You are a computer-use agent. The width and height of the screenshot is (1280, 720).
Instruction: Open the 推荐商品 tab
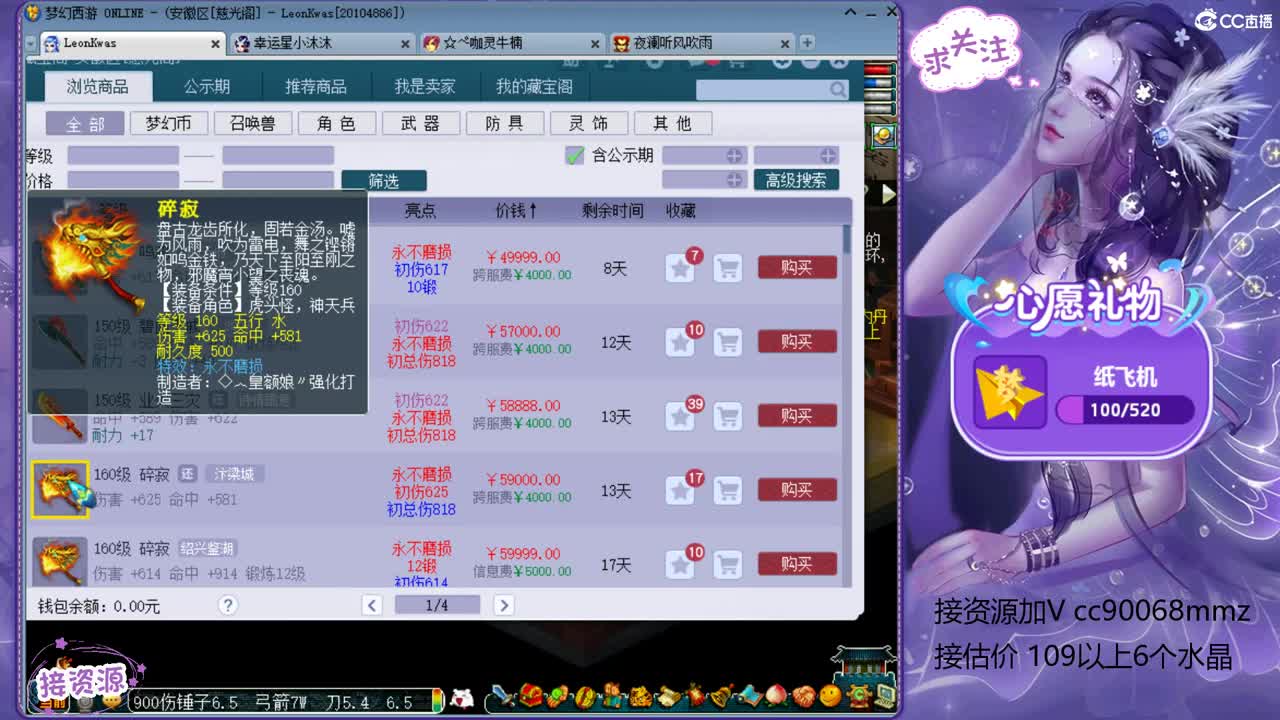pyautogui.click(x=318, y=86)
